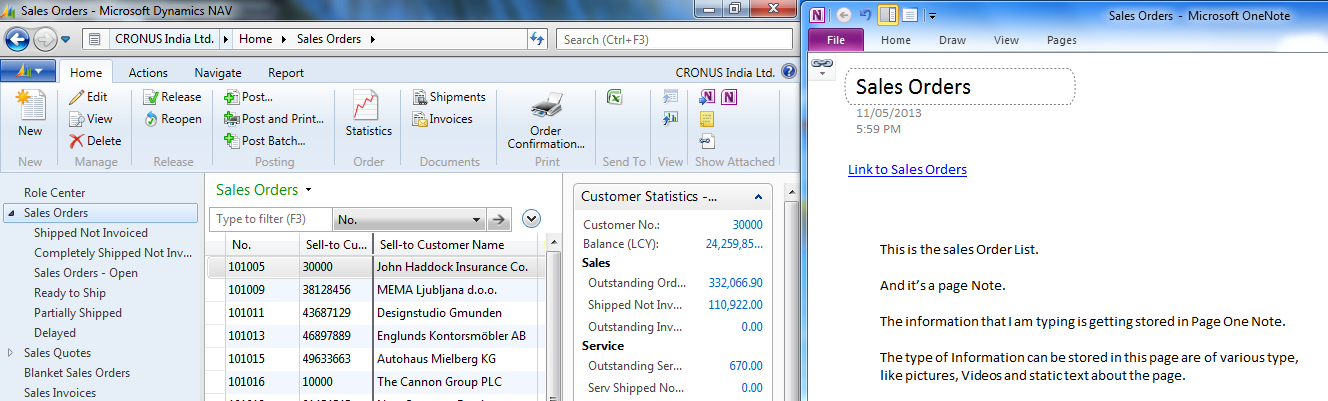1328x401 pixels.
Task: Click Shipped Not Invoiced value 110,922.00
Action: coord(735,305)
